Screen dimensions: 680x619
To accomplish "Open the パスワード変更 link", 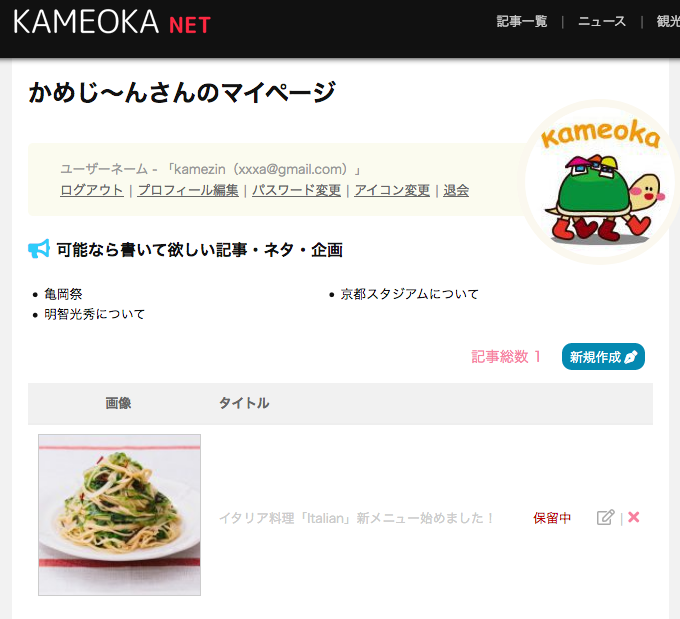I will 297,190.
